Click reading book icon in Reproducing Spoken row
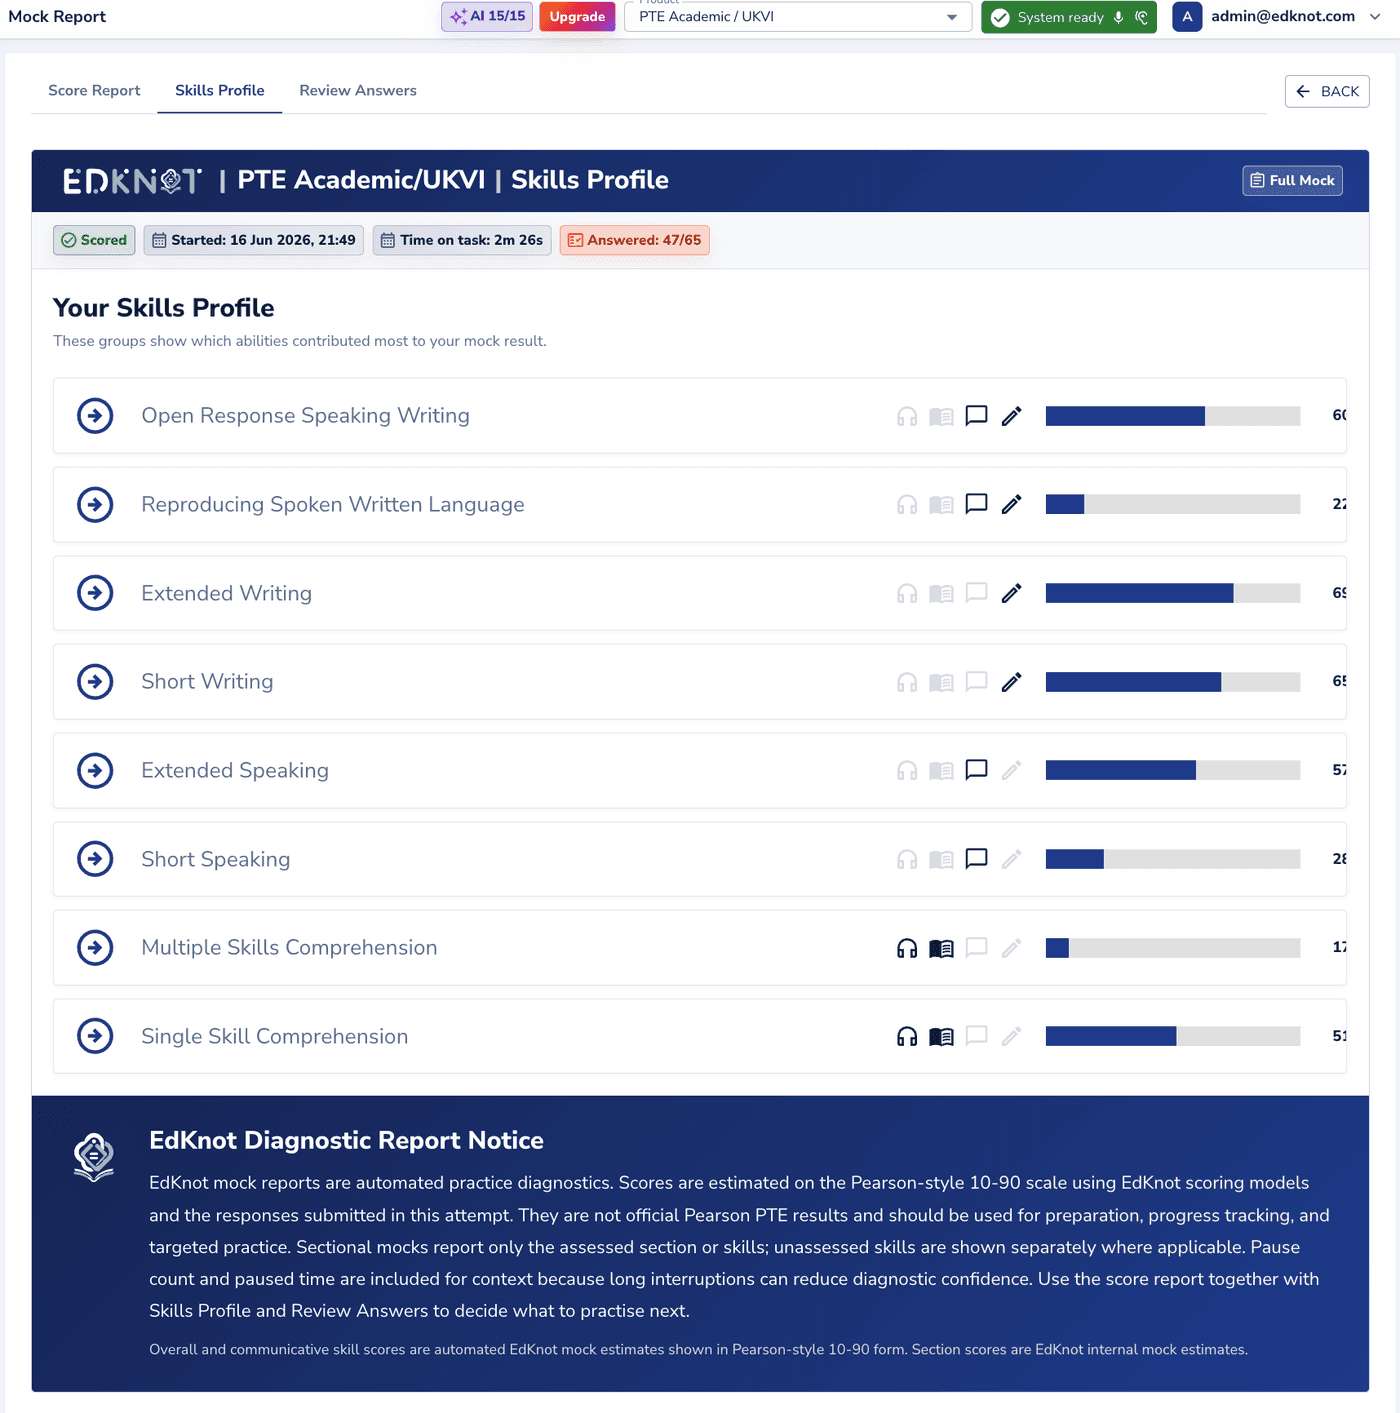Image resolution: width=1400 pixels, height=1413 pixels. (941, 504)
